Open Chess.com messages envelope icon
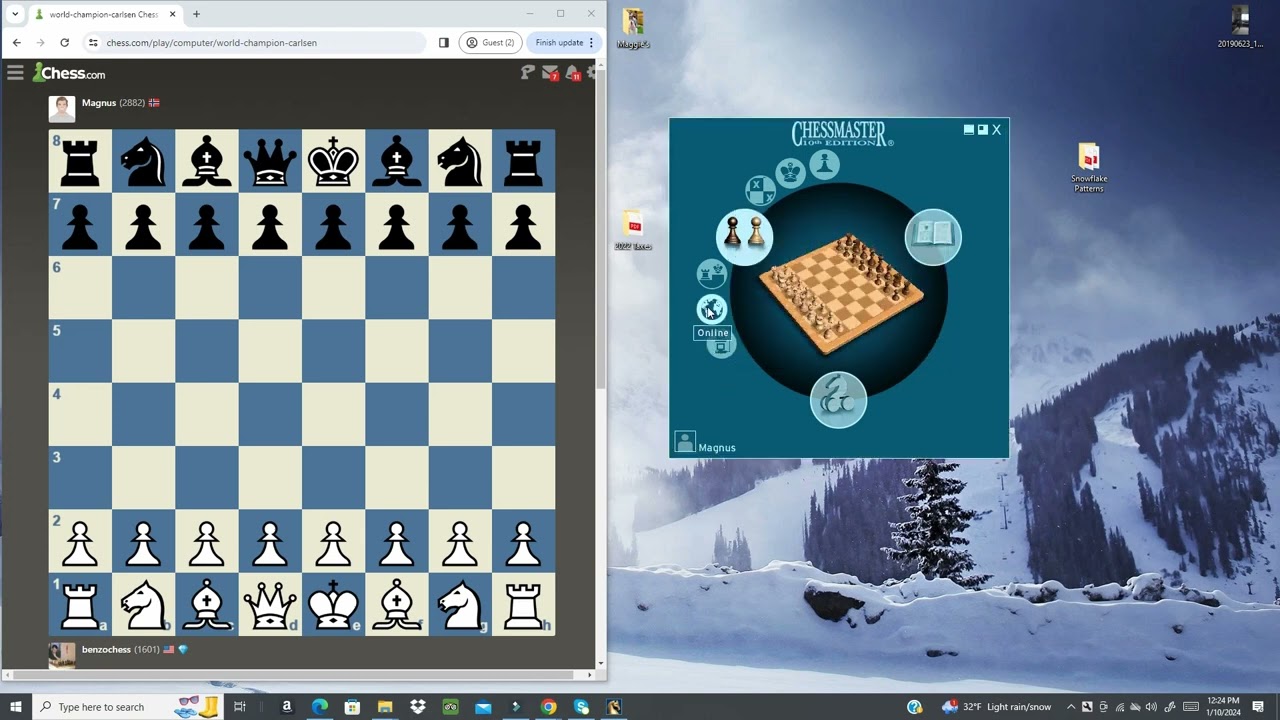 (550, 72)
